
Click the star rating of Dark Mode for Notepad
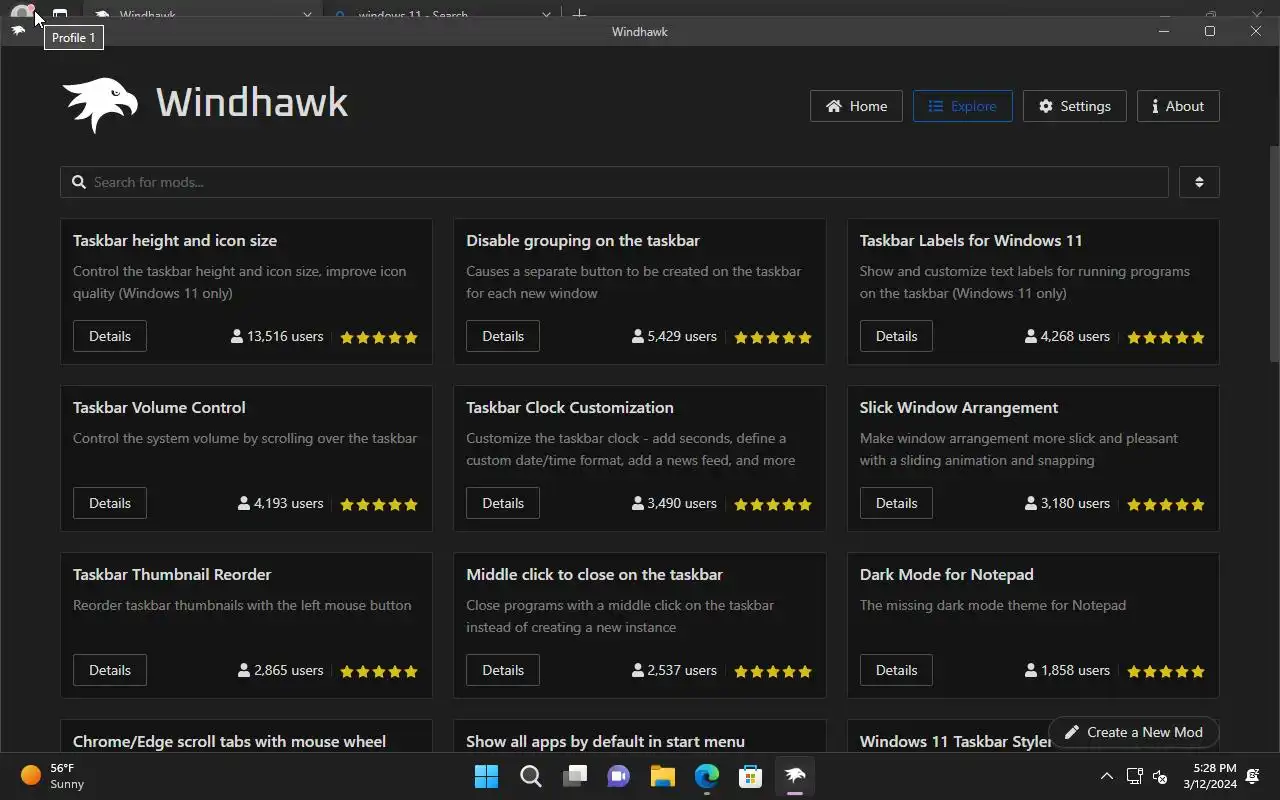click(1166, 671)
